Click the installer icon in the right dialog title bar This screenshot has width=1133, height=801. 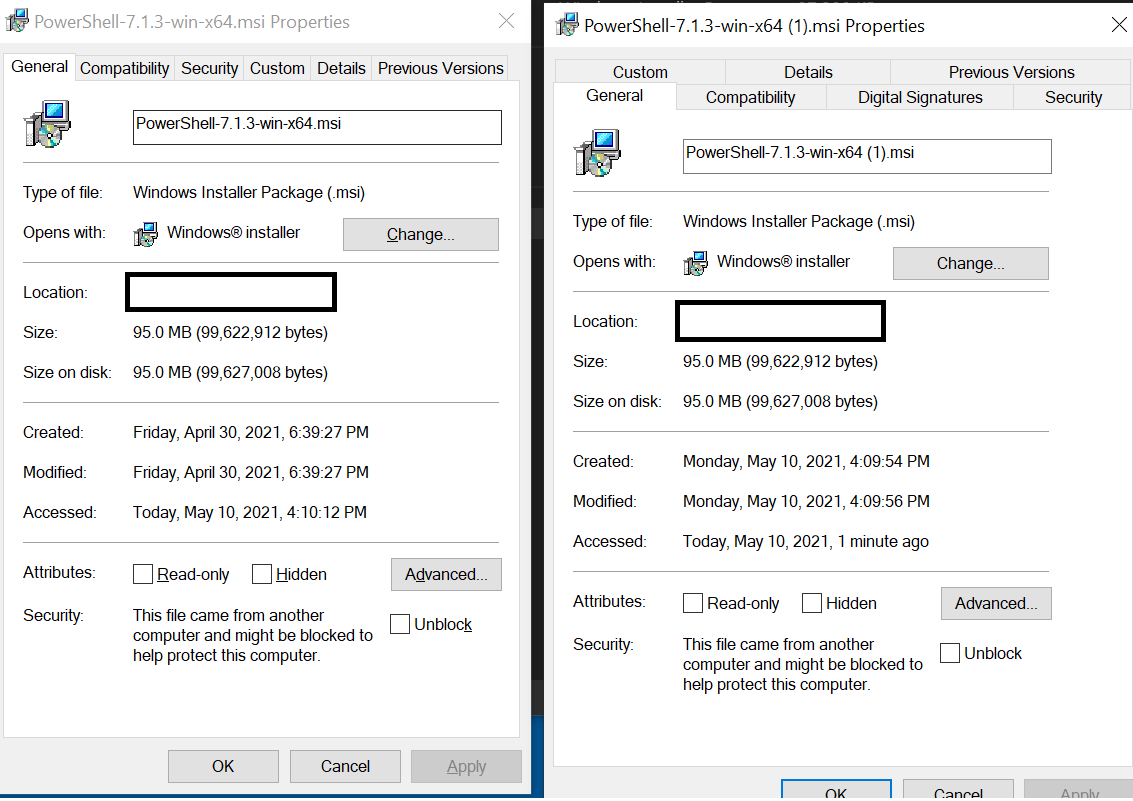pyautogui.click(x=567, y=26)
